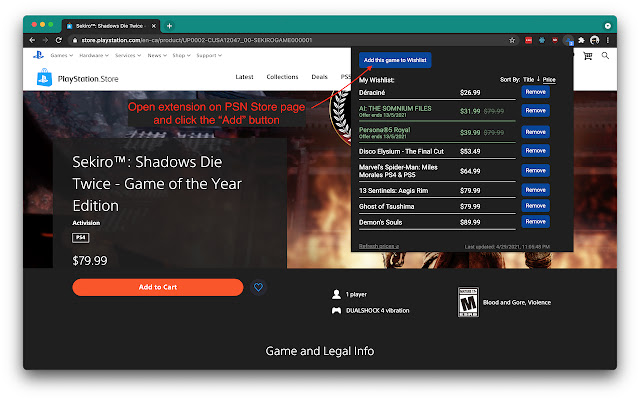The height and width of the screenshot is (400, 640).
Task: Open the Collections store tab
Action: point(282,77)
